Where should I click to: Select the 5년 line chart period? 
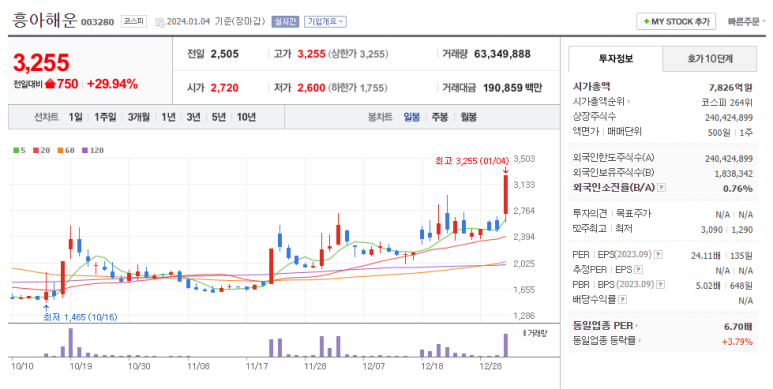click(x=218, y=117)
